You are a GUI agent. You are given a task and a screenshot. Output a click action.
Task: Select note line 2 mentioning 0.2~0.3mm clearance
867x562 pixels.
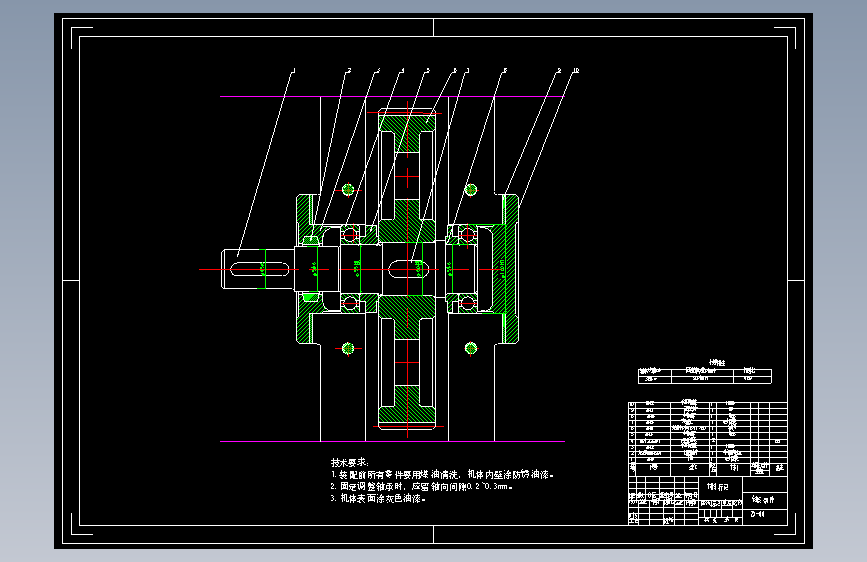coord(421,487)
